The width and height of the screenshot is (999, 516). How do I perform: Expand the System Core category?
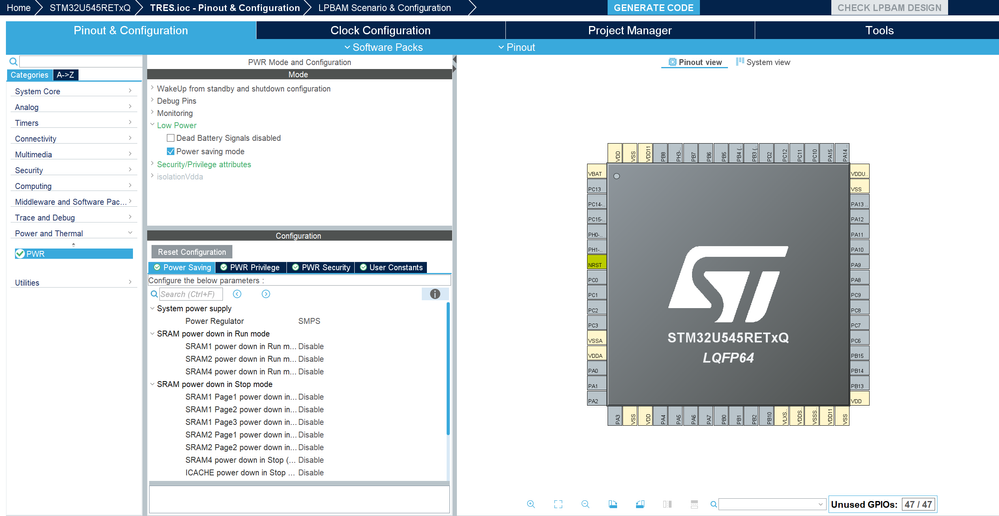point(75,91)
